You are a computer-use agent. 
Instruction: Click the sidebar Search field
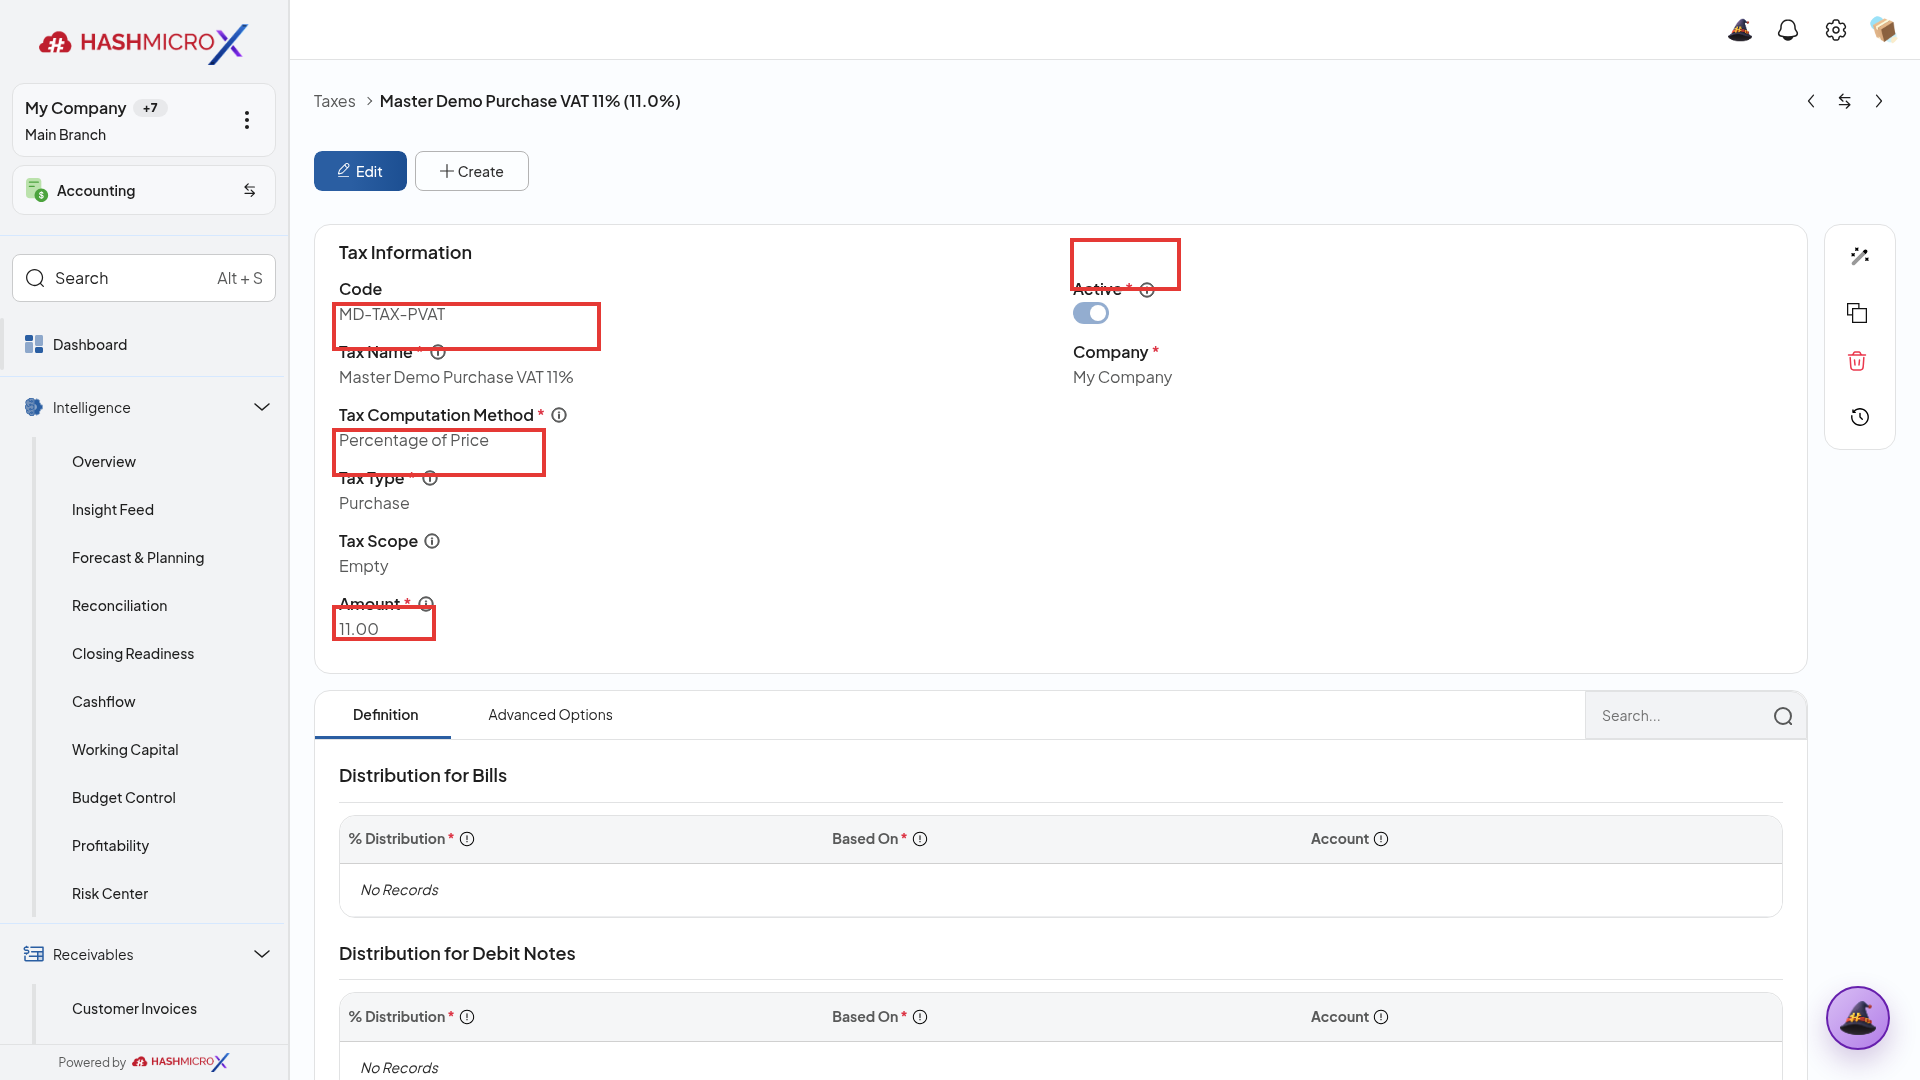144,278
